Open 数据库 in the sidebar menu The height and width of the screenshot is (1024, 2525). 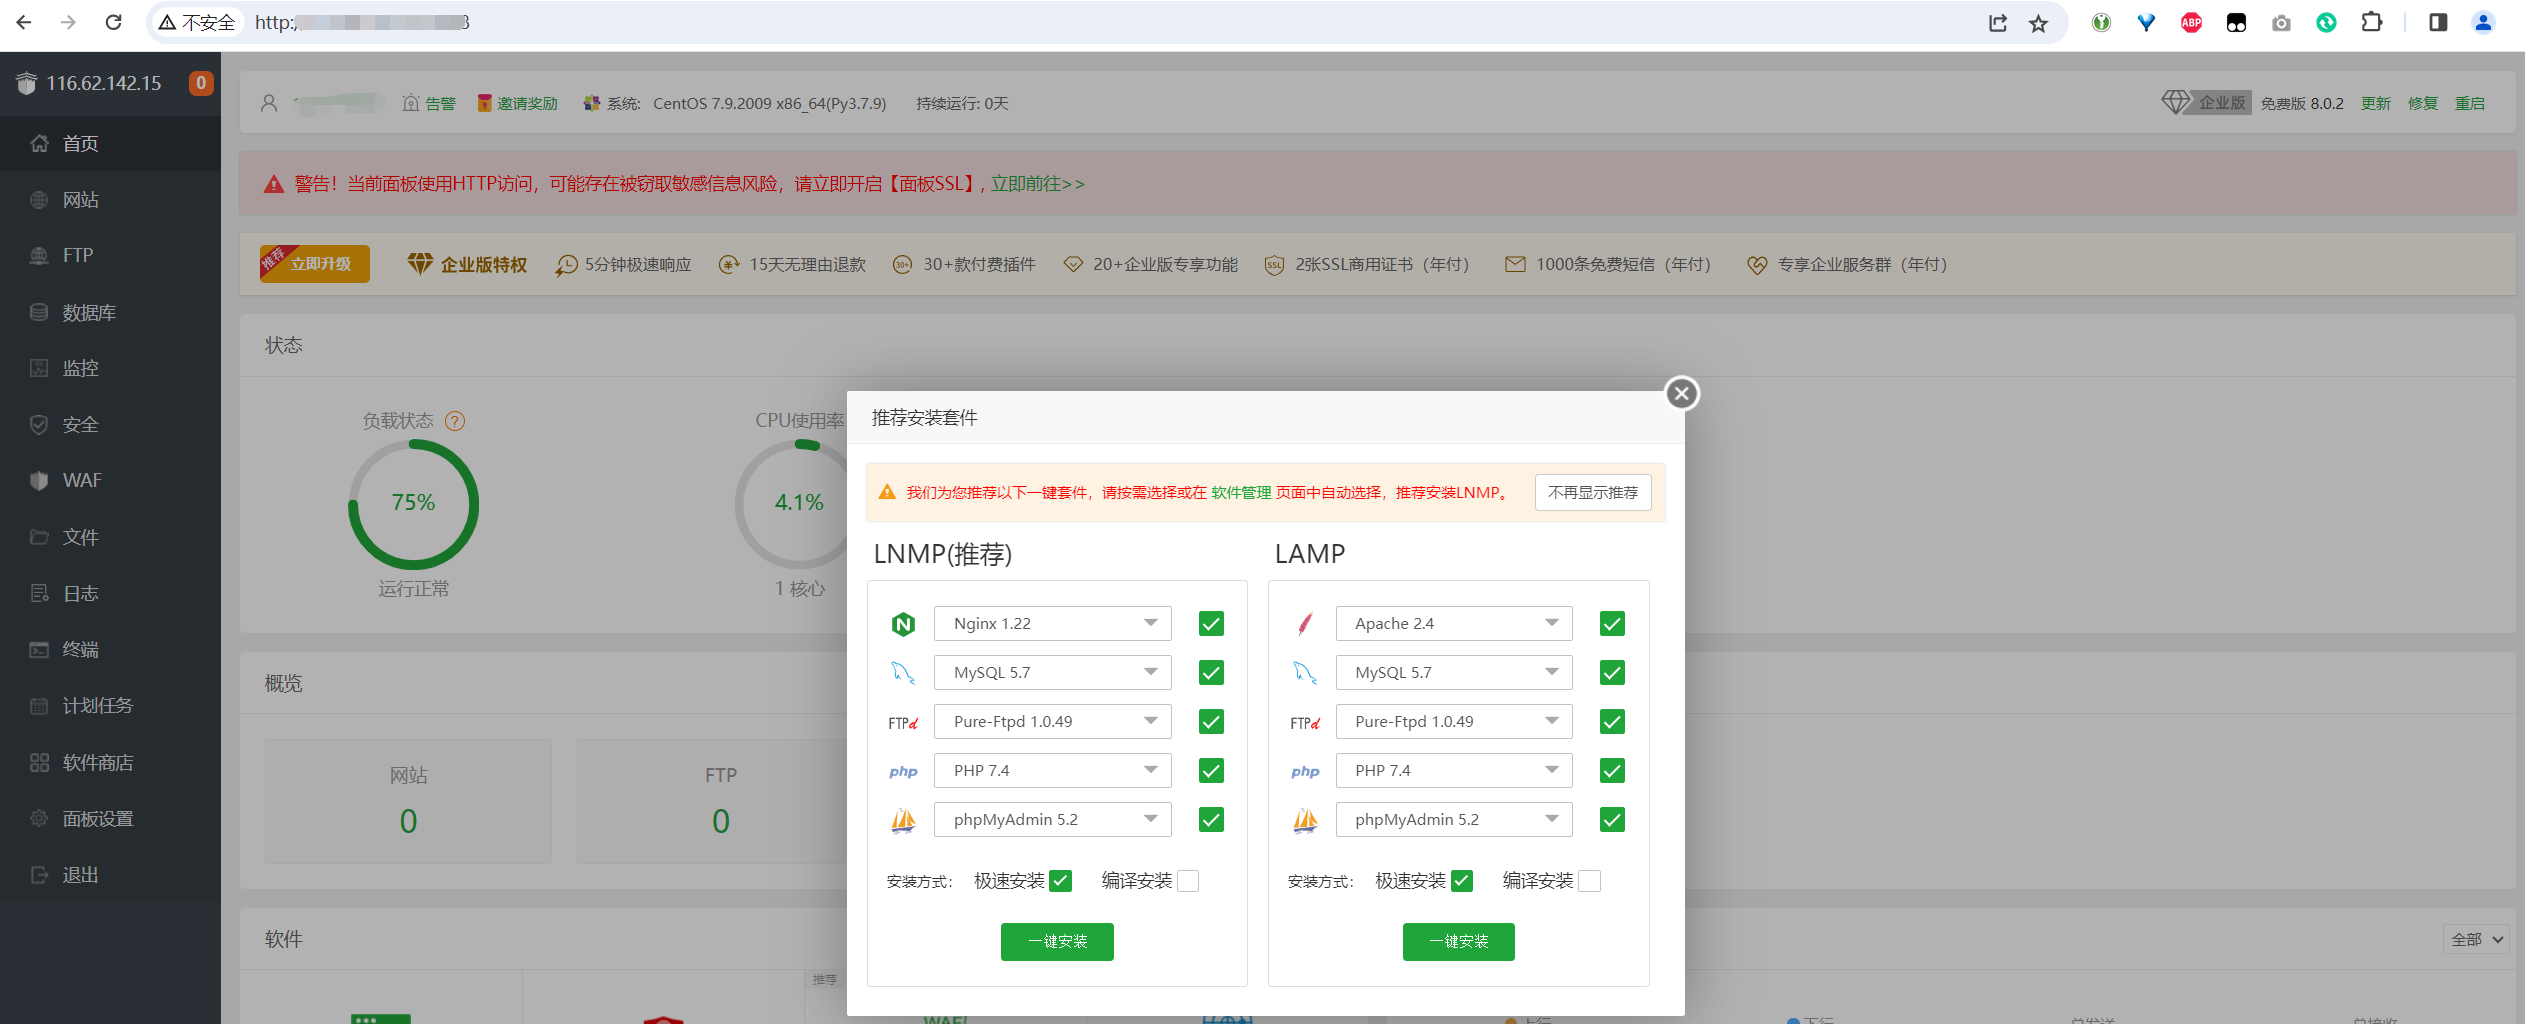click(110, 313)
